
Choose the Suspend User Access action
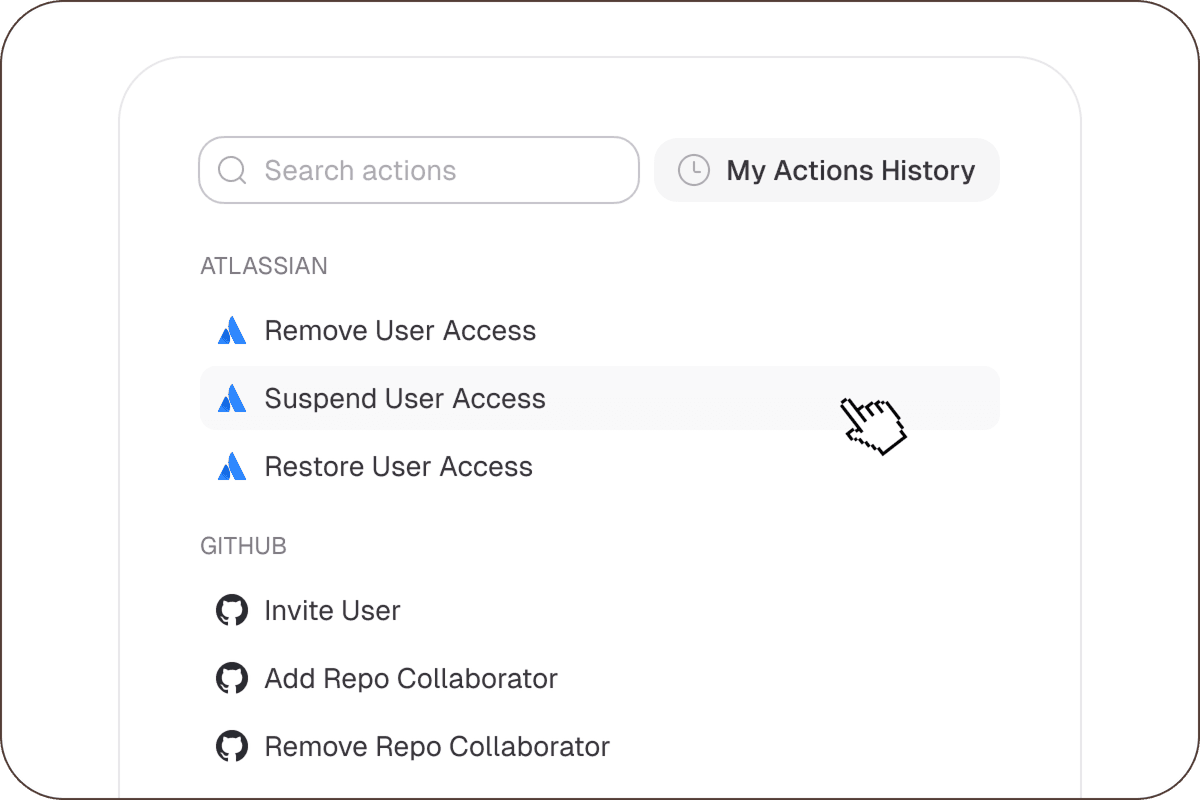405,399
